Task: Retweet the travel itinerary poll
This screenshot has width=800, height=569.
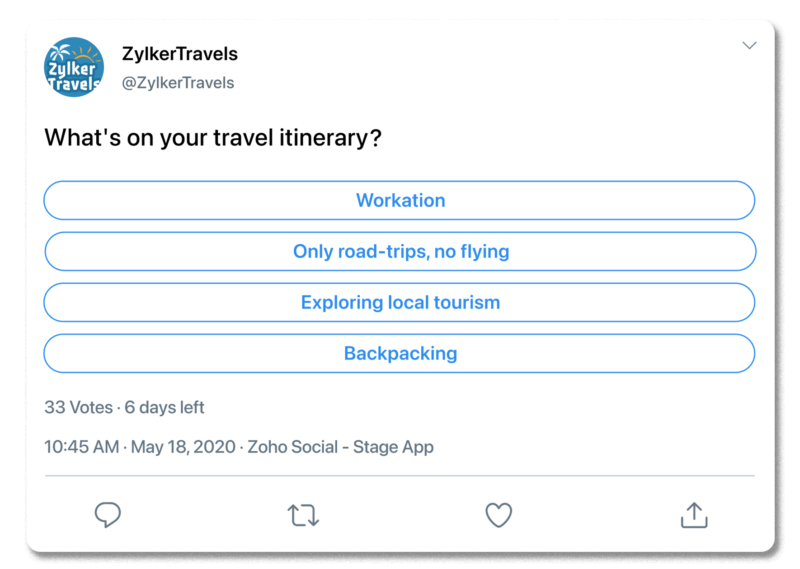Action: [303, 515]
